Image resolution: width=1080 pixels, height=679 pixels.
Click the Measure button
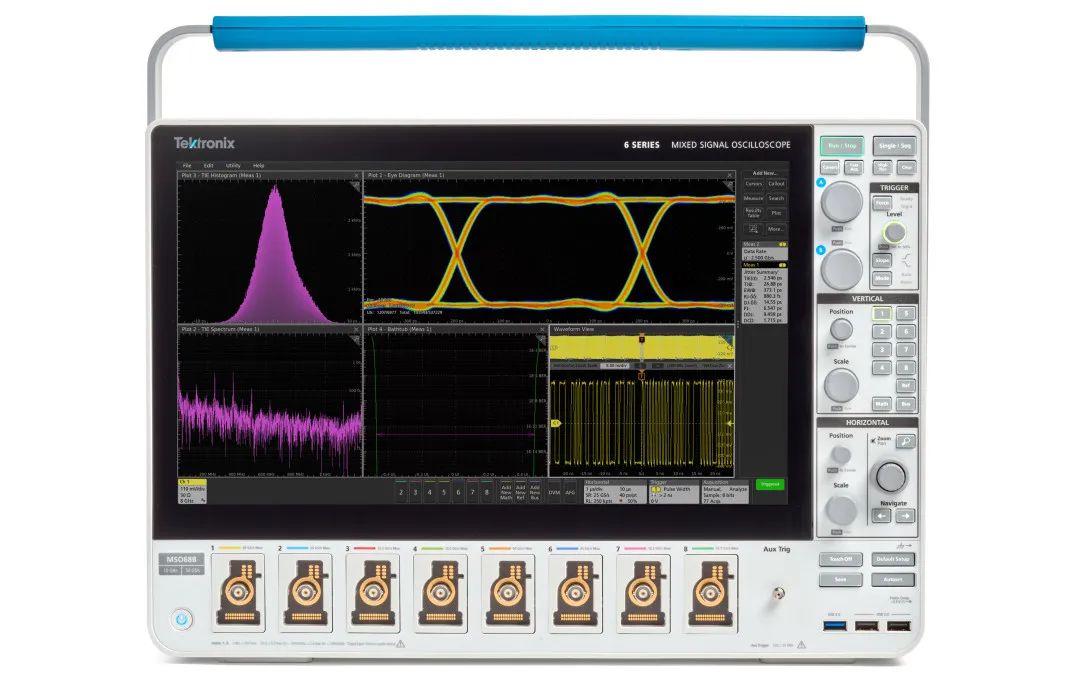pyautogui.click(x=754, y=198)
